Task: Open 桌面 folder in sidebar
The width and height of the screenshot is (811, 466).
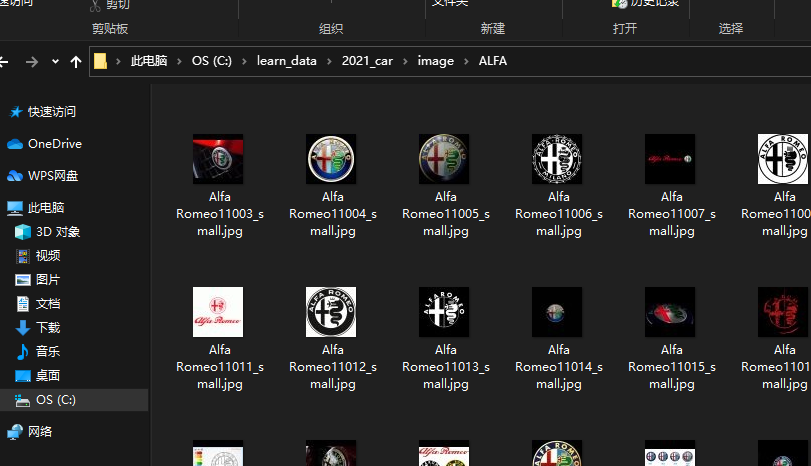Action: [x=48, y=375]
